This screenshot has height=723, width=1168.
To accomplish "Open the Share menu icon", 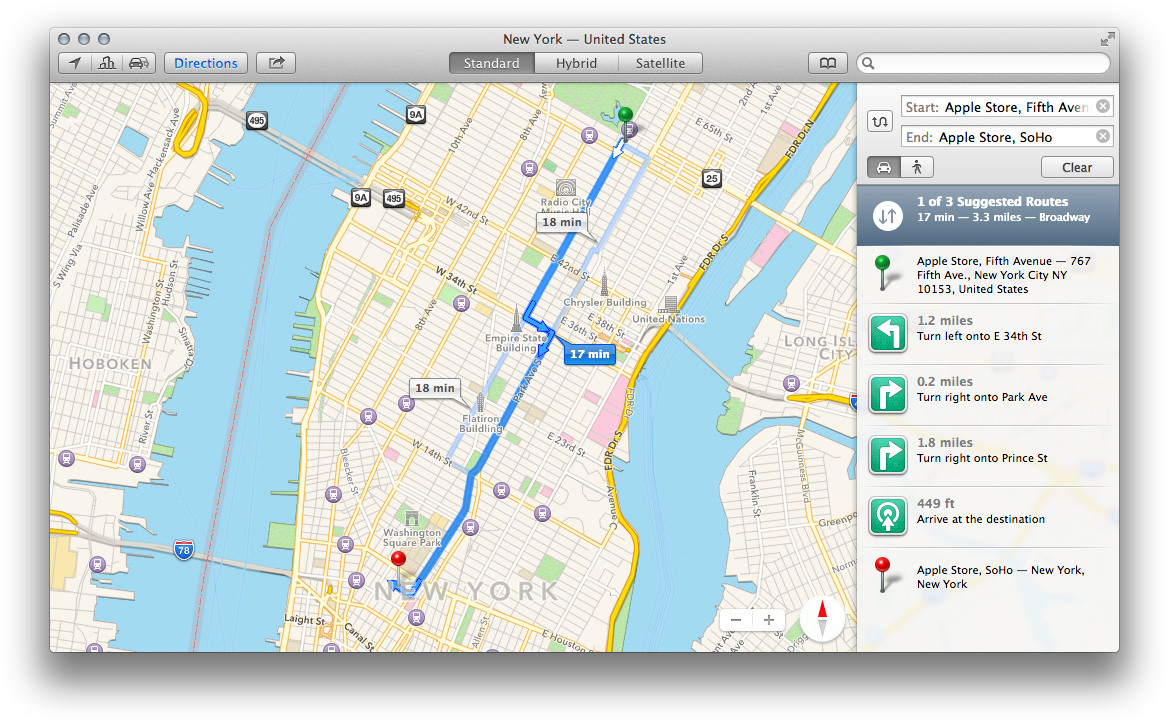I will 275,62.
